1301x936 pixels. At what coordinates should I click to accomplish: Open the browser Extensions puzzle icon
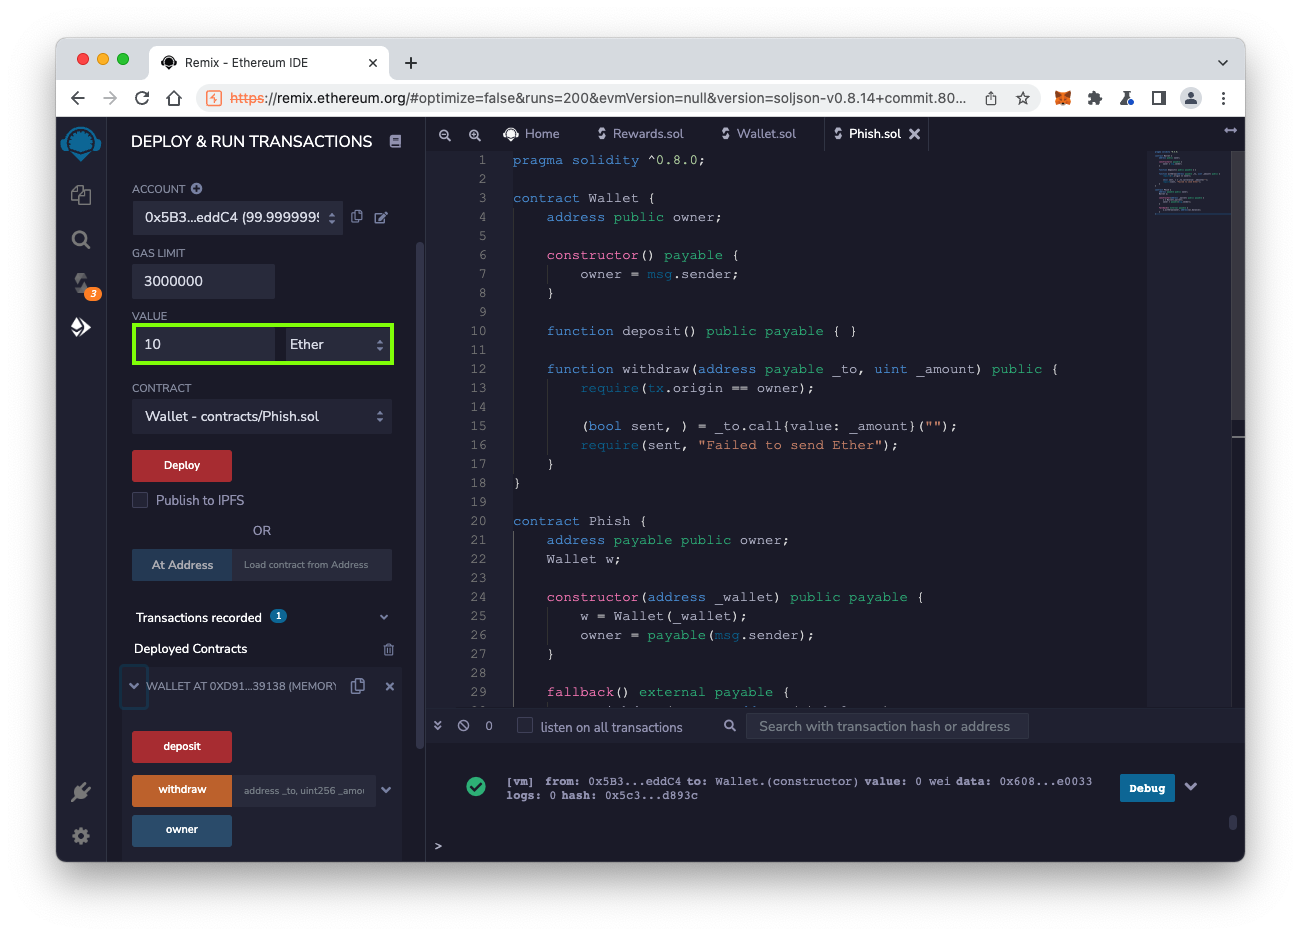tap(1095, 98)
